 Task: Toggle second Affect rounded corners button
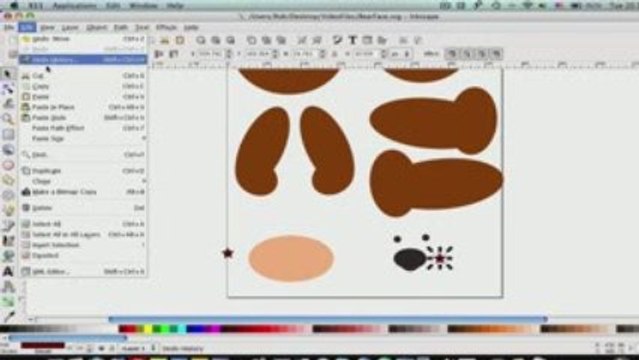tap(467, 54)
